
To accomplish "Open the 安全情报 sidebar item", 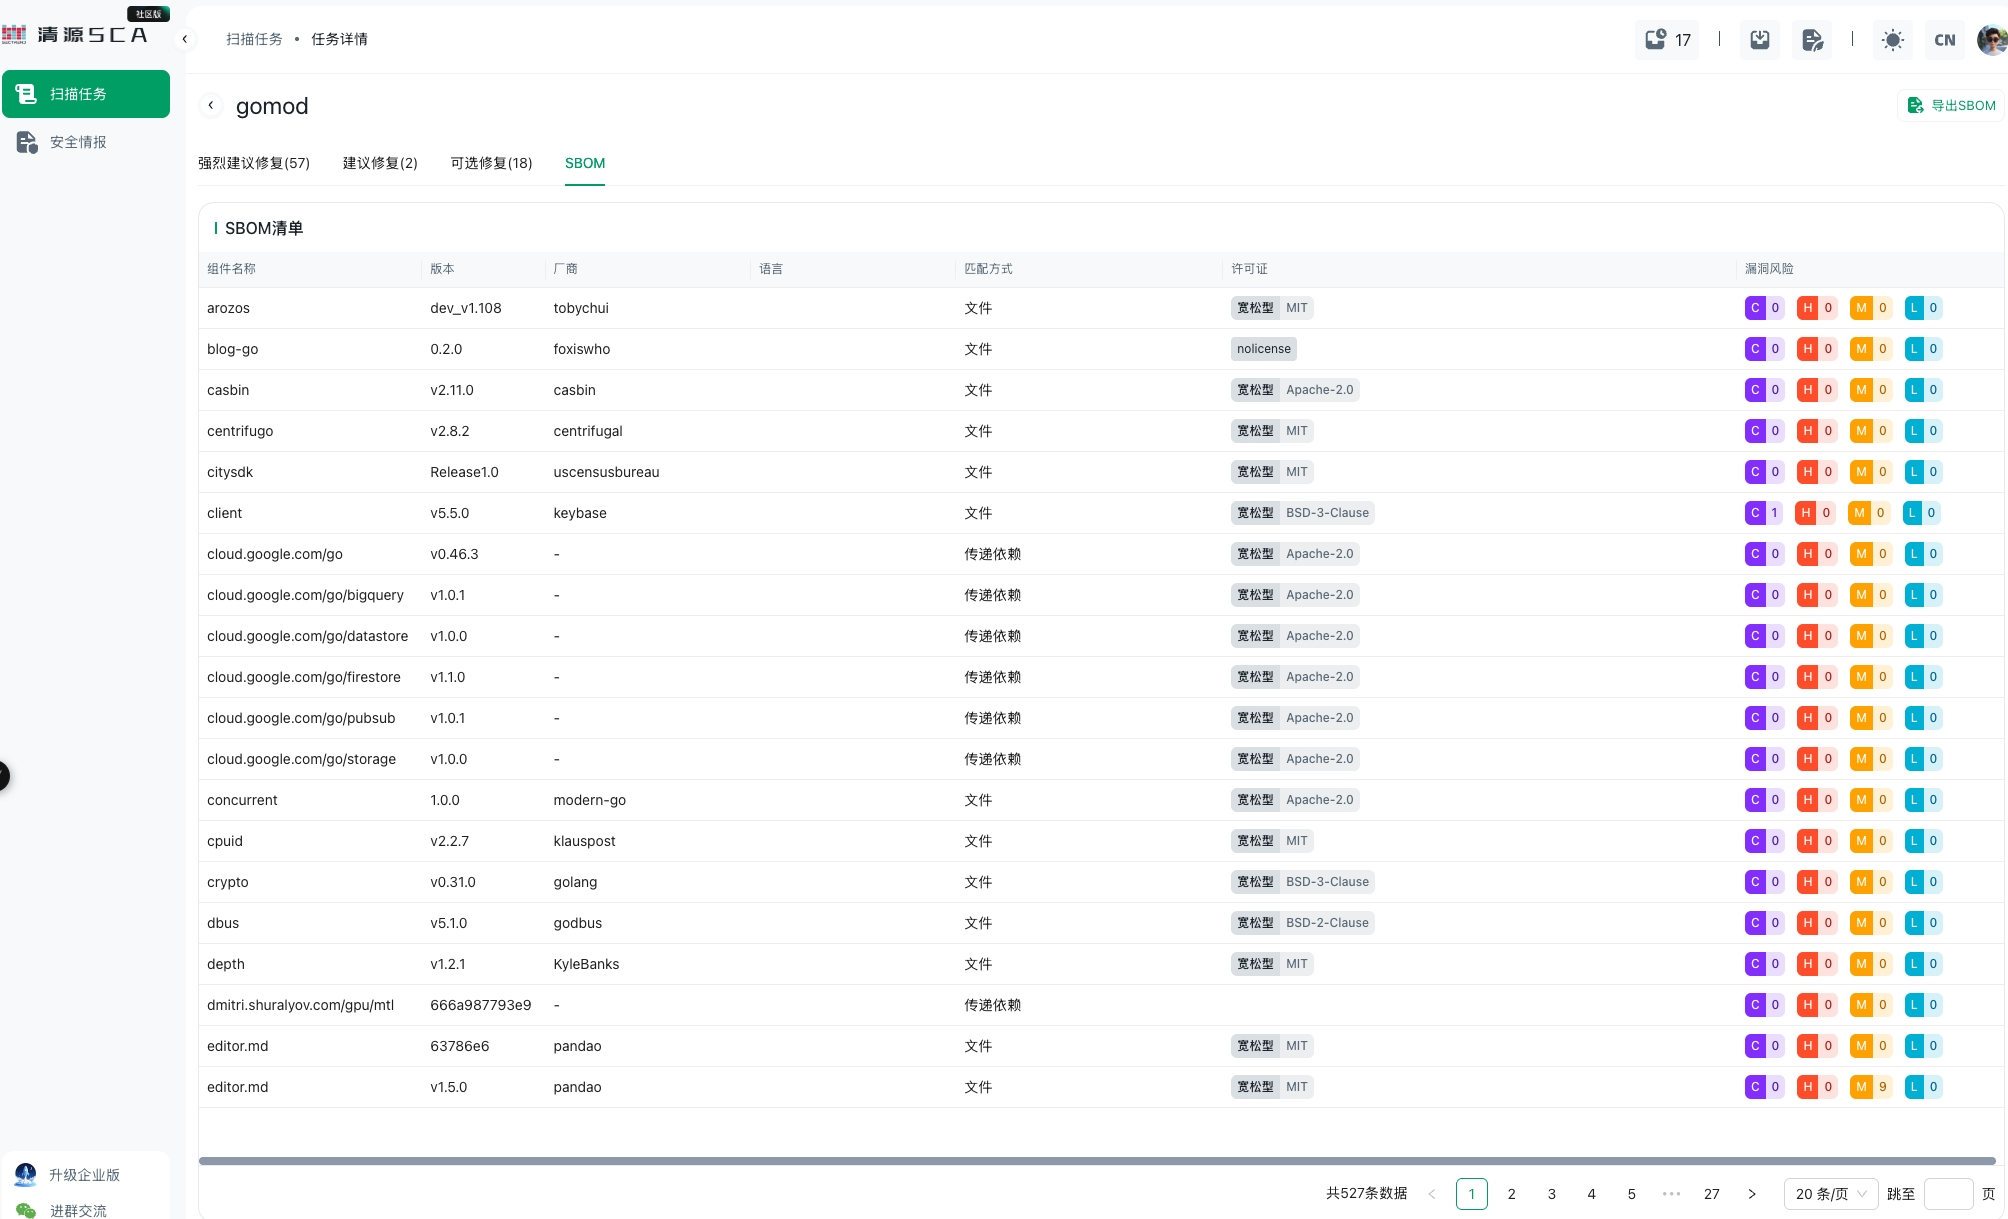I will pos(78,142).
